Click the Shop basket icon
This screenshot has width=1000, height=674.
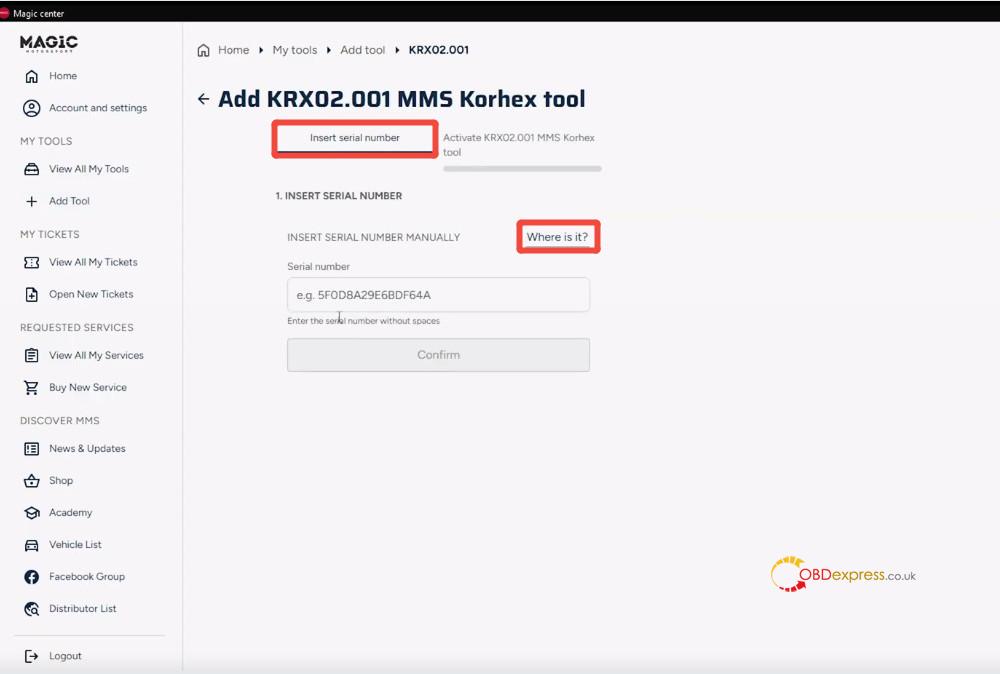(x=31, y=481)
